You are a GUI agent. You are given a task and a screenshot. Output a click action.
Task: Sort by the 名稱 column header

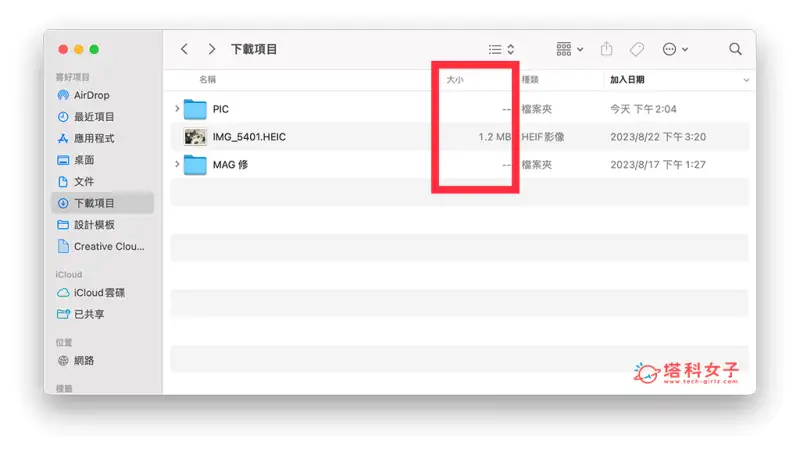(207, 80)
